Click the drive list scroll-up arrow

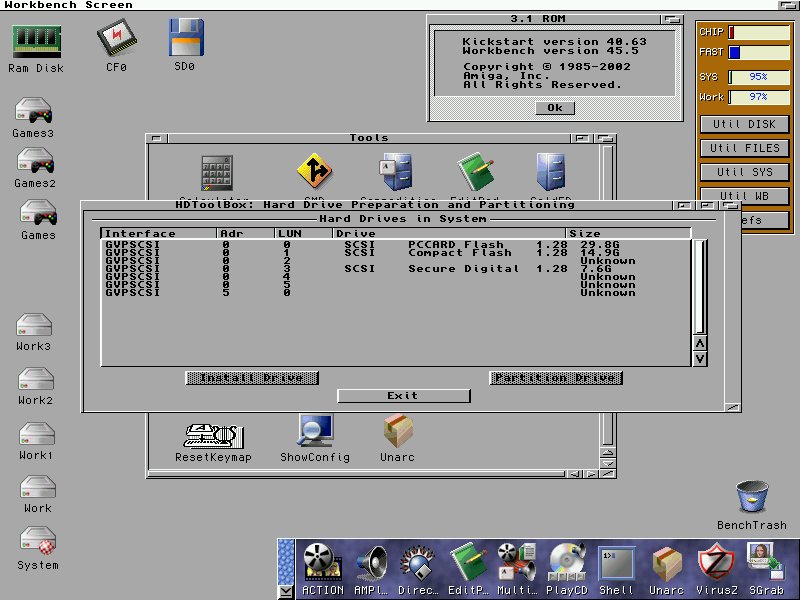point(700,343)
